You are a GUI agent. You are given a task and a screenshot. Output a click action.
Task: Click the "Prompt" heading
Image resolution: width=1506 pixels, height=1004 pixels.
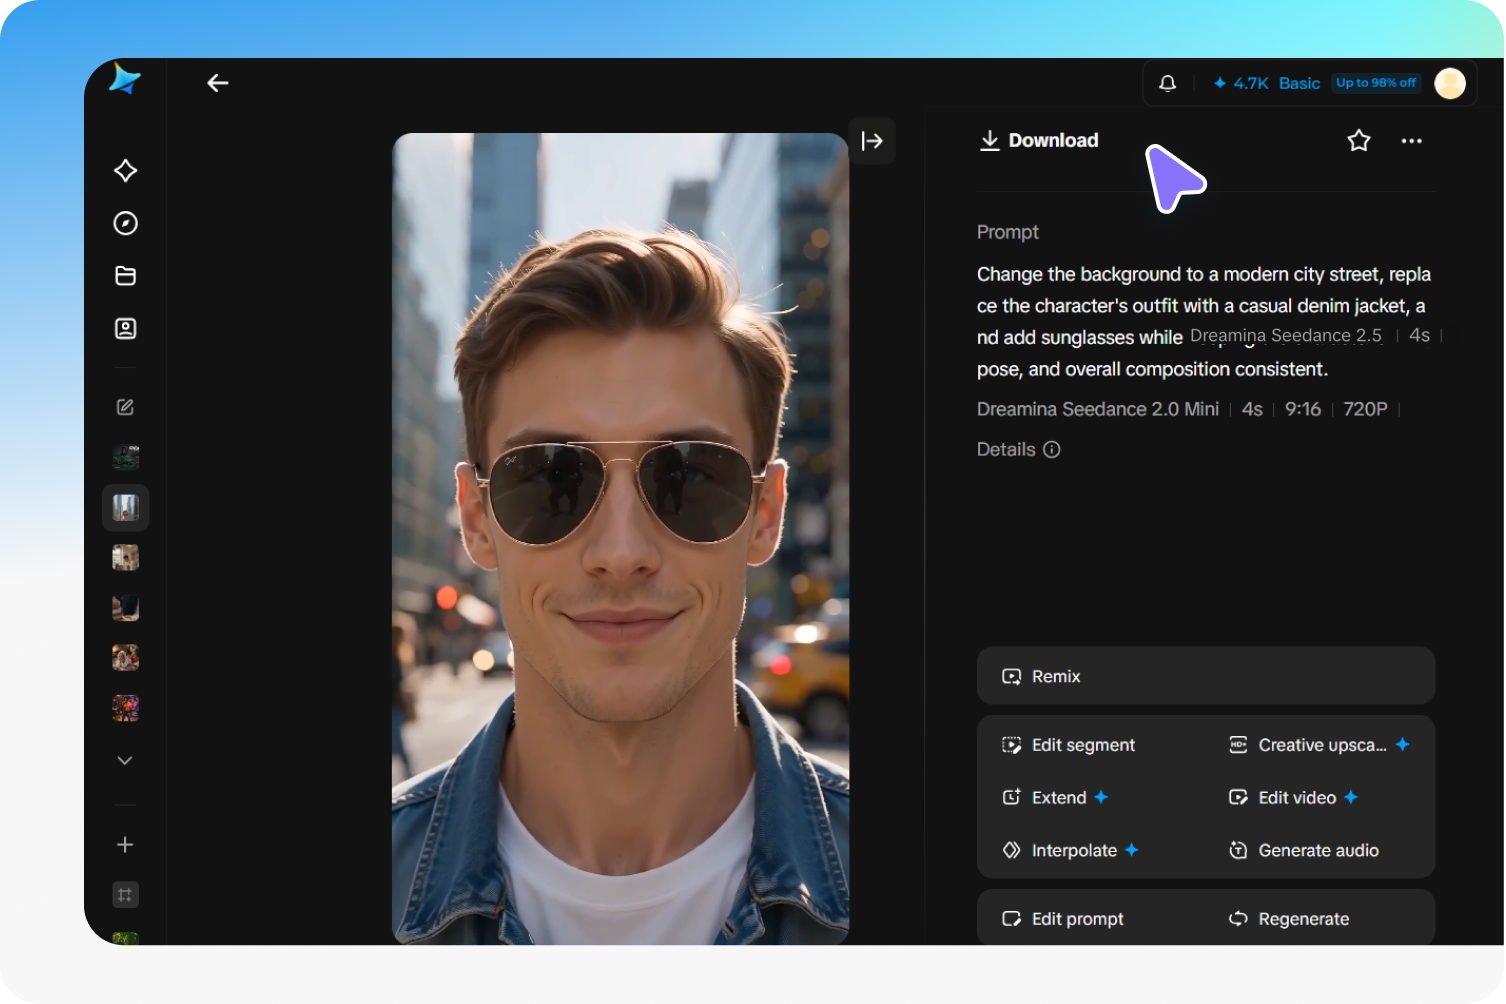pos(1008,232)
